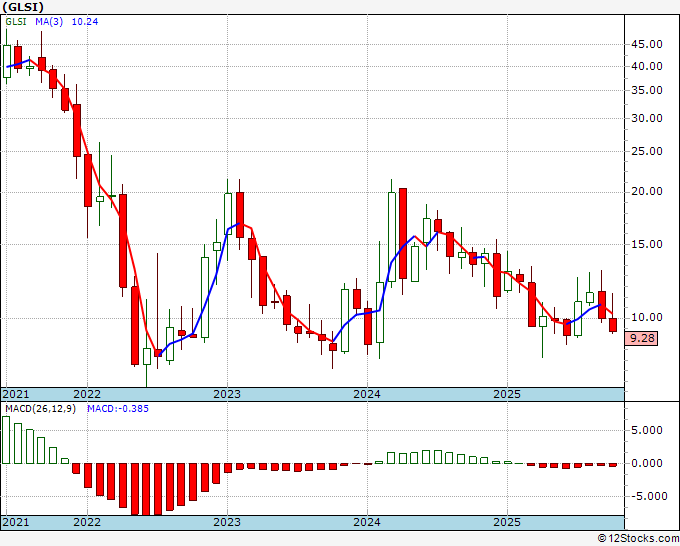Viewport: 680px width, 546px height.
Task: Click the (GLSI) ticker title
Action: [23, 7]
